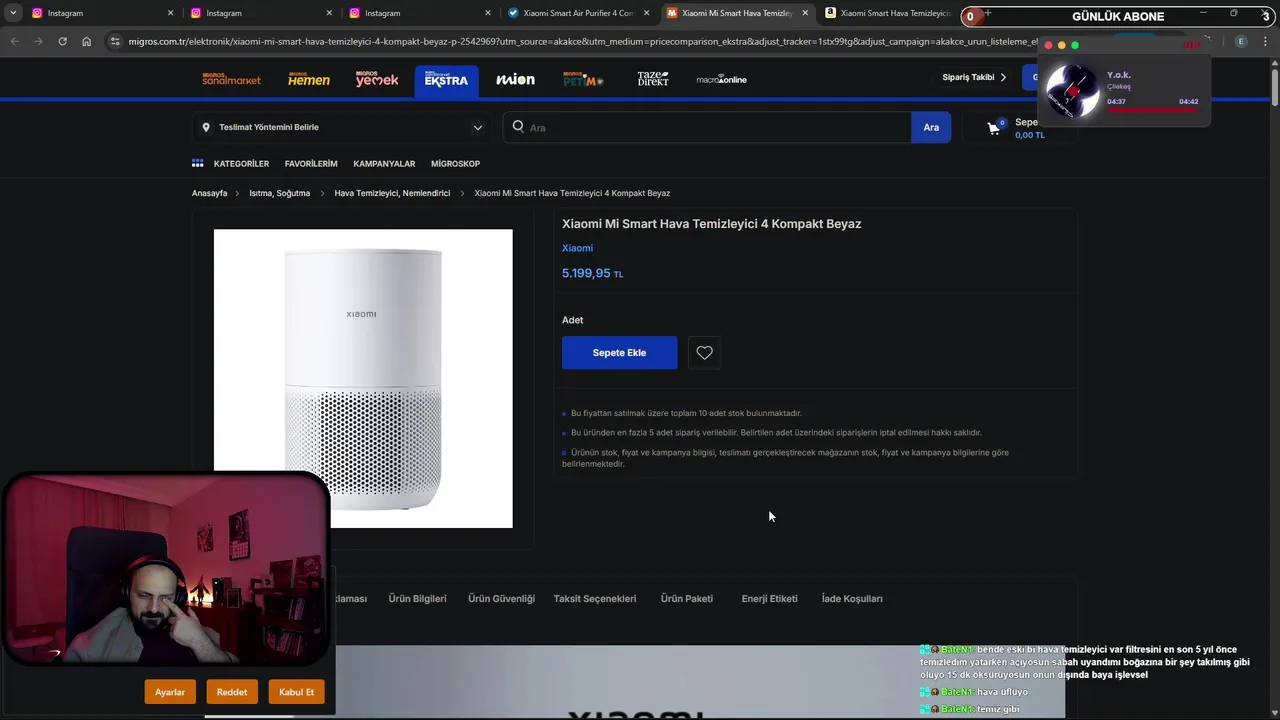Select the Enerji Etiketi tab
This screenshot has width=1280, height=720.
tap(769, 598)
